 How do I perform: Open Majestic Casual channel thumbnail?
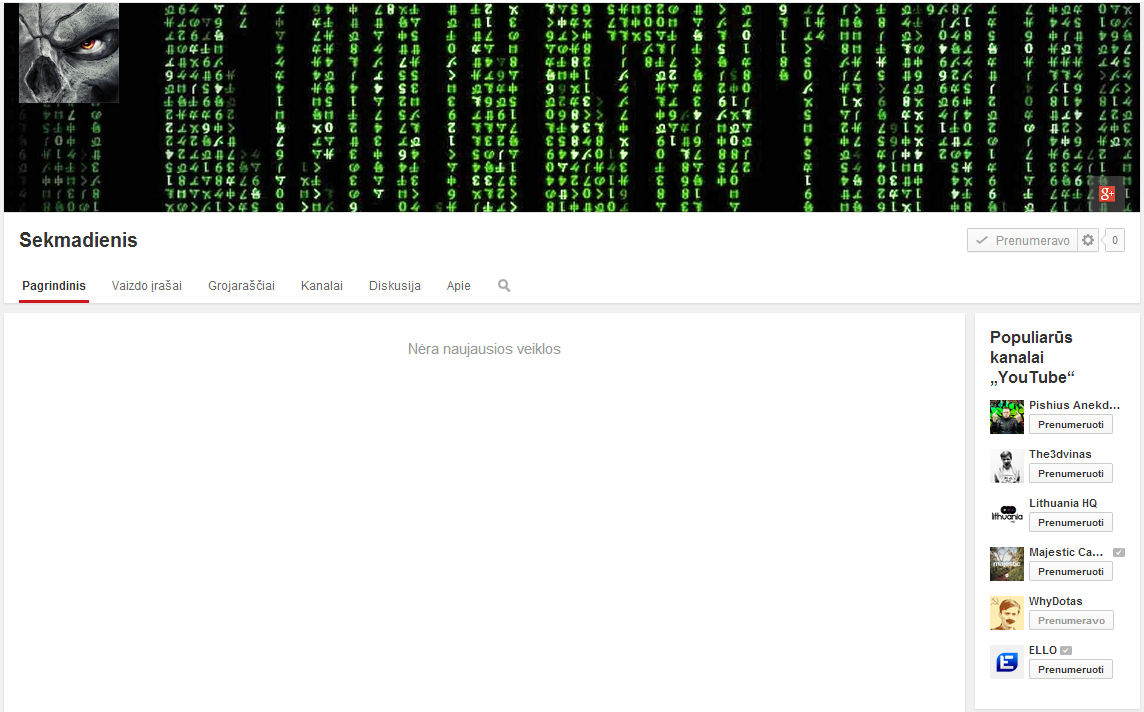[x=1007, y=564]
